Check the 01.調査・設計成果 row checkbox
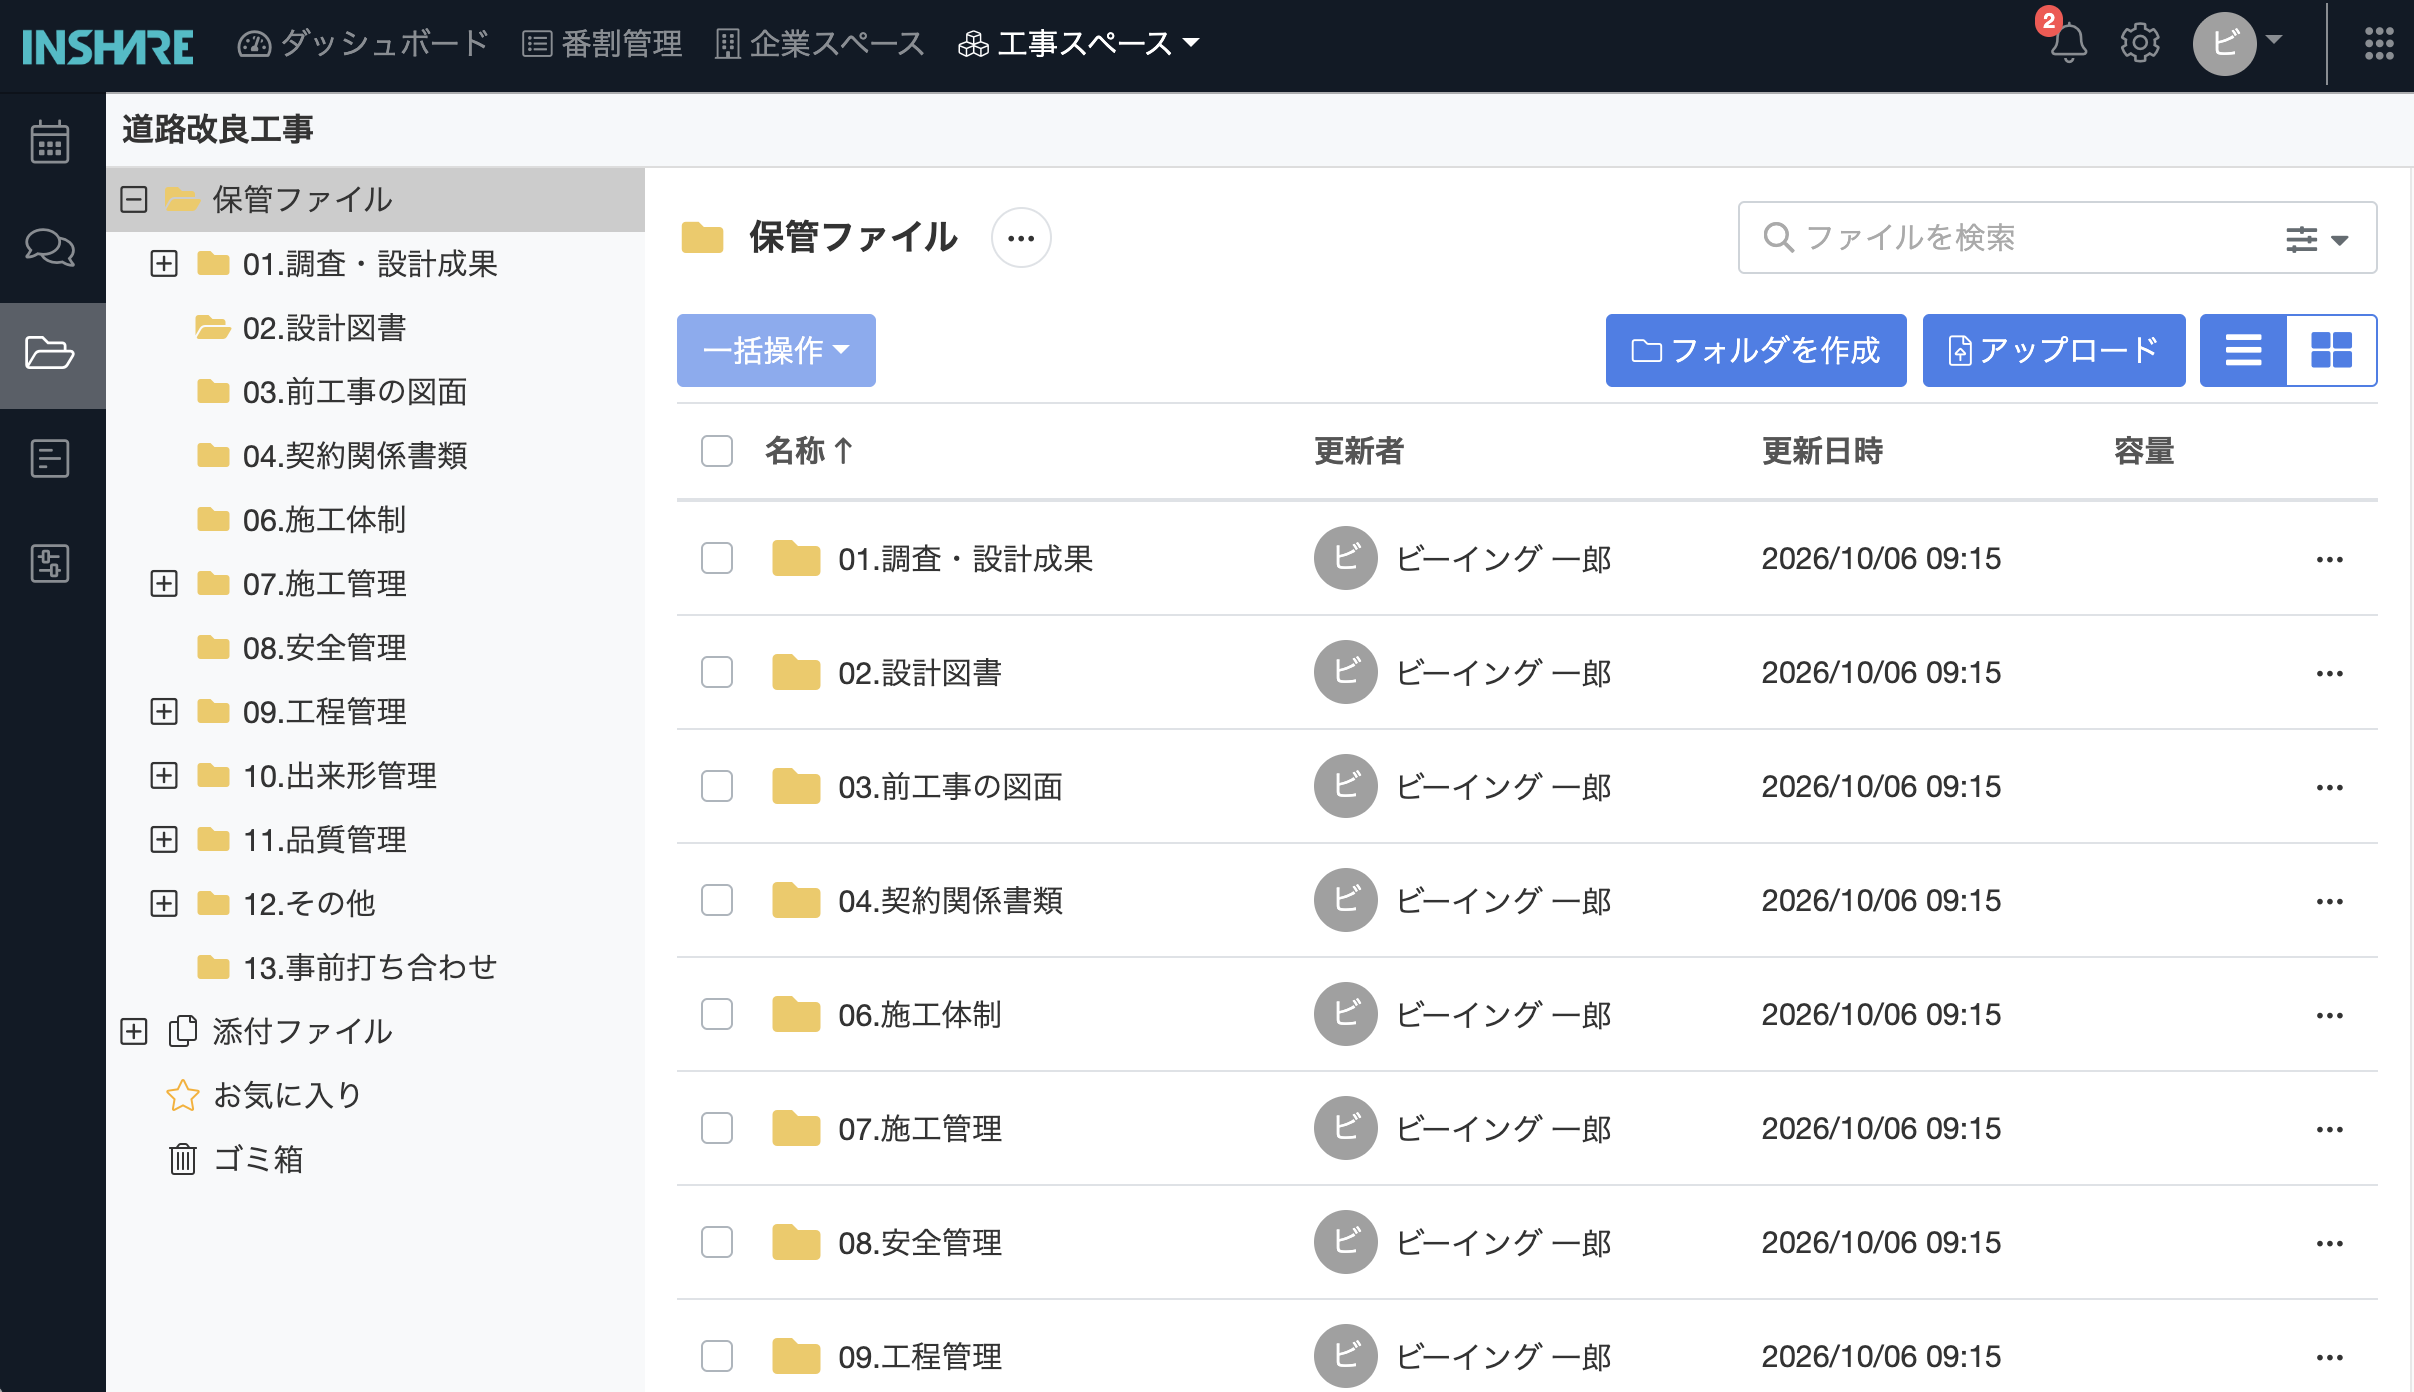This screenshot has width=2414, height=1392. click(x=717, y=558)
